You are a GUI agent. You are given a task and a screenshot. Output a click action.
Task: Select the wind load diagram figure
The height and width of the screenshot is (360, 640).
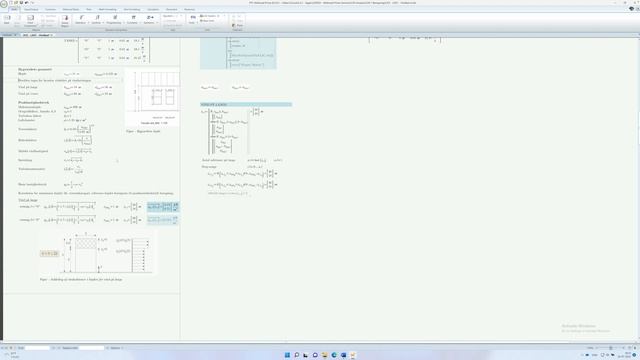coord(98,253)
